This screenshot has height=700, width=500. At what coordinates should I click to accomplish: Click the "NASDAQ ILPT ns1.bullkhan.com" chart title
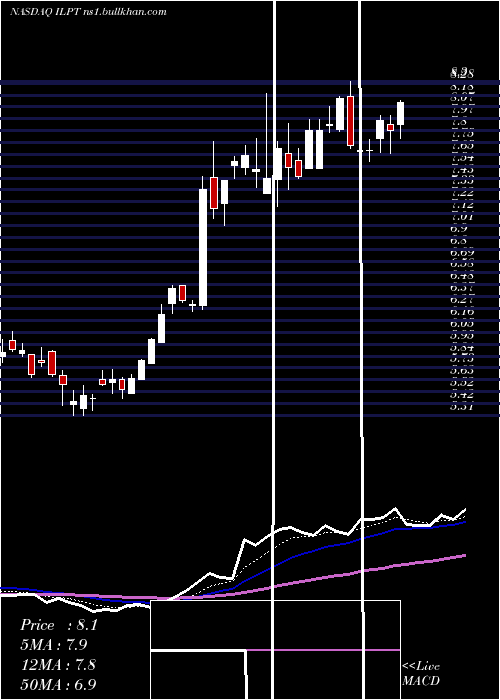tap(88, 12)
